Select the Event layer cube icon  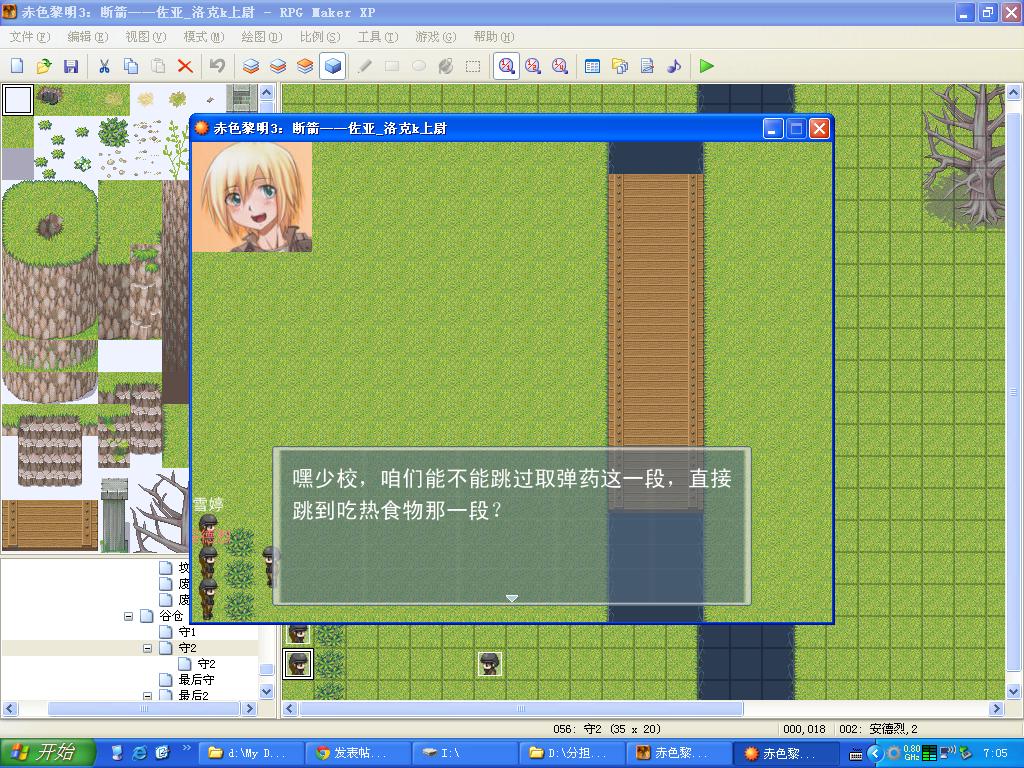(332, 66)
